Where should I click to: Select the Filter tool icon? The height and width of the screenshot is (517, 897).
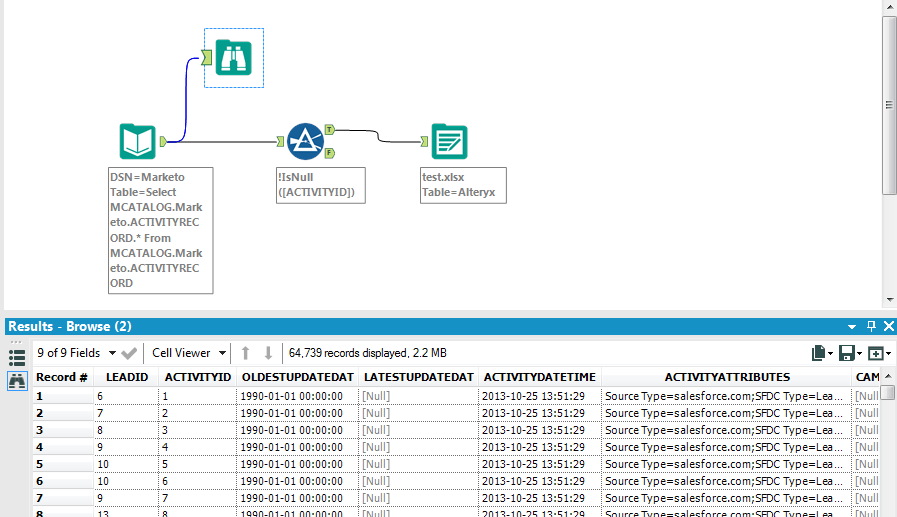(x=304, y=143)
